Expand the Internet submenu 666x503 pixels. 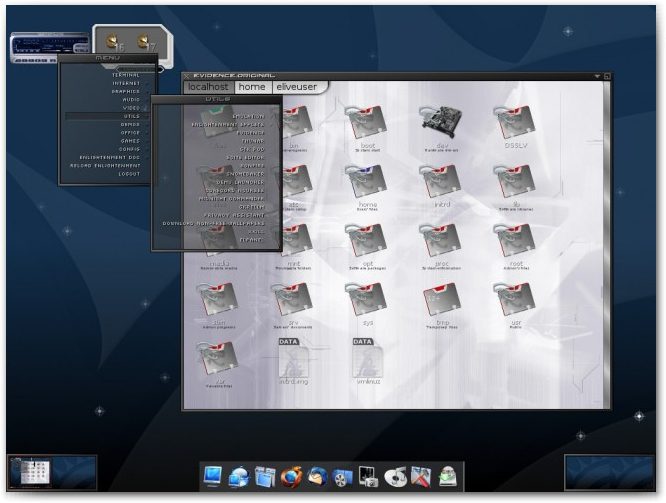(126, 83)
